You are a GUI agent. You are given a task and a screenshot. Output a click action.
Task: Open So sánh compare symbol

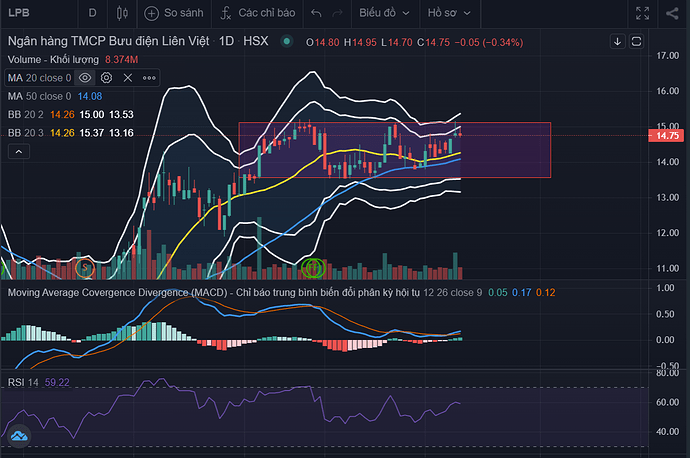coord(174,13)
